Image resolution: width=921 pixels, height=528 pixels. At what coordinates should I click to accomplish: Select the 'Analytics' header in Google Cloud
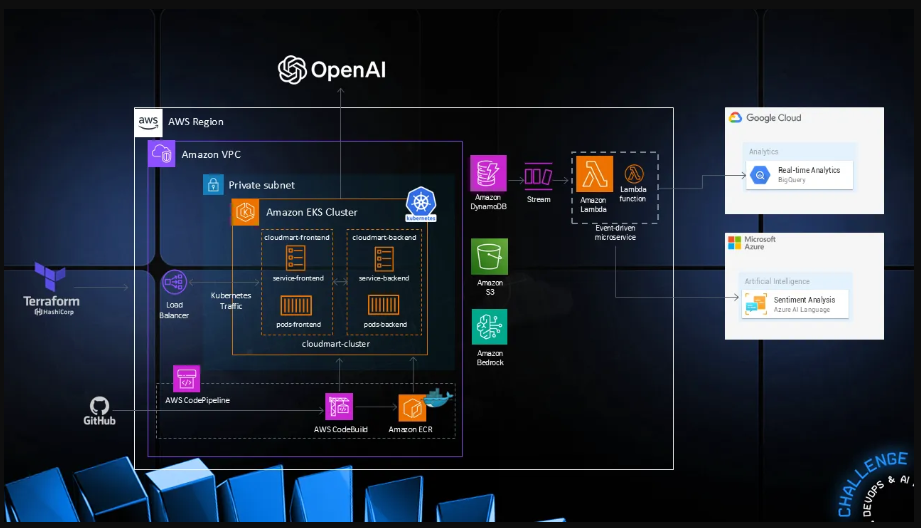(763, 152)
